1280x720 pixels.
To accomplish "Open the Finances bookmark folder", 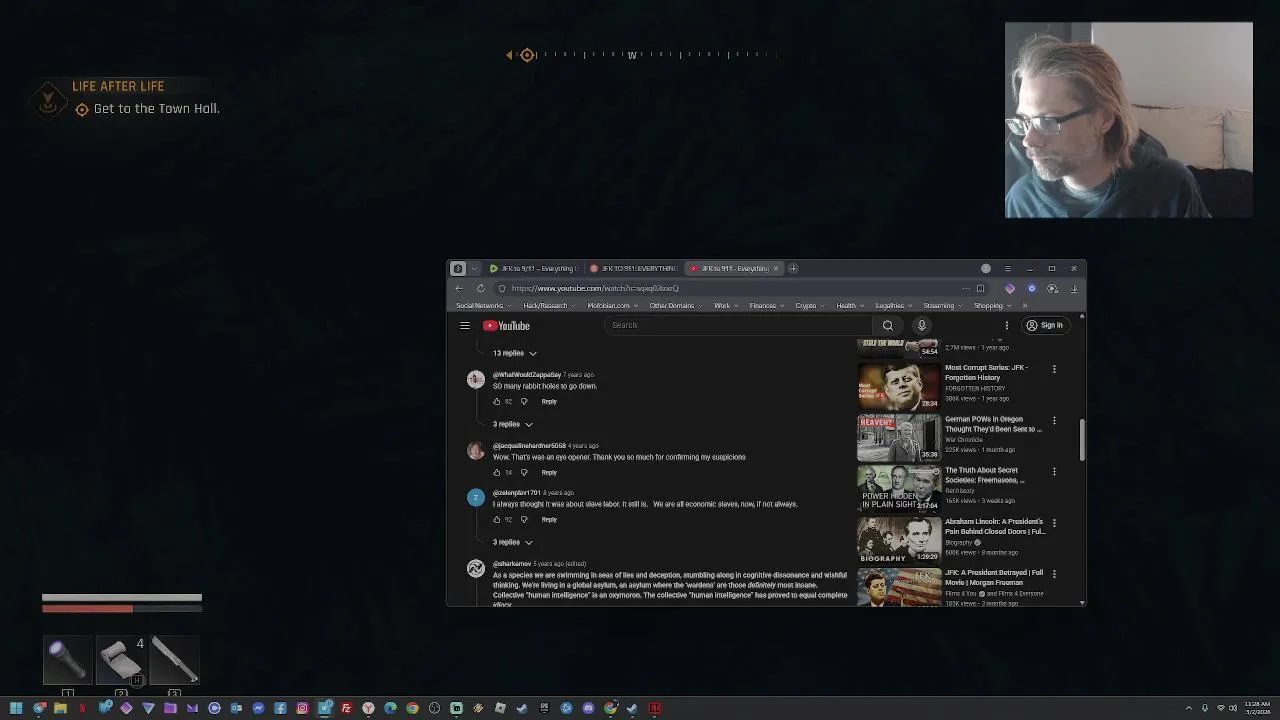I will coord(766,305).
